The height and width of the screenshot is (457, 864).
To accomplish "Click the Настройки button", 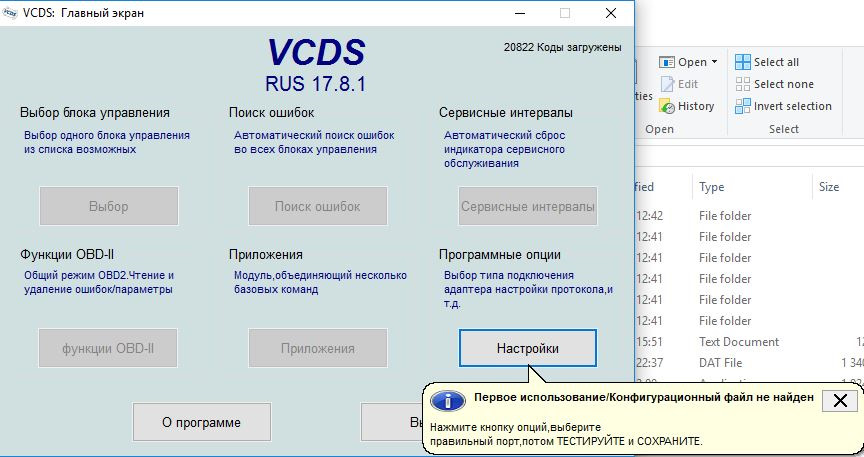I will pos(527,348).
